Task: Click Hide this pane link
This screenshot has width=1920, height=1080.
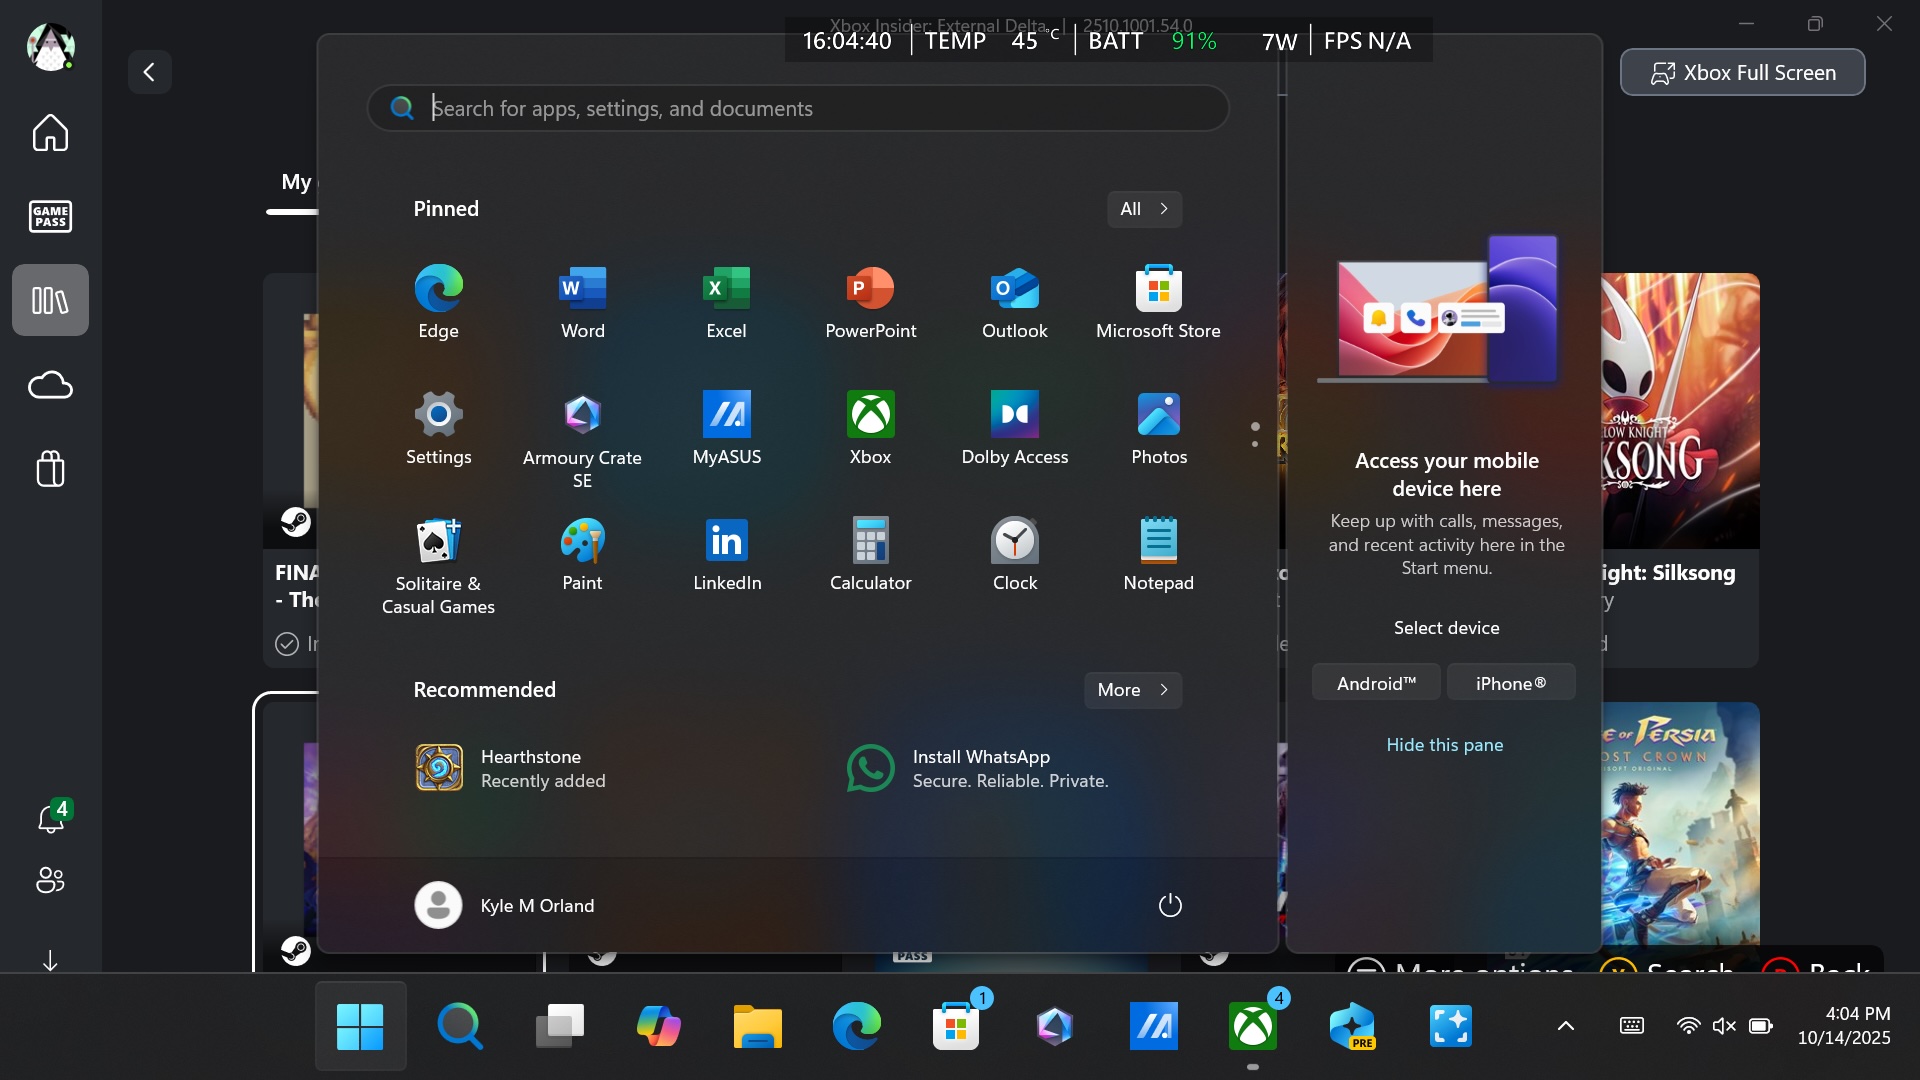Action: pos(1444,745)
